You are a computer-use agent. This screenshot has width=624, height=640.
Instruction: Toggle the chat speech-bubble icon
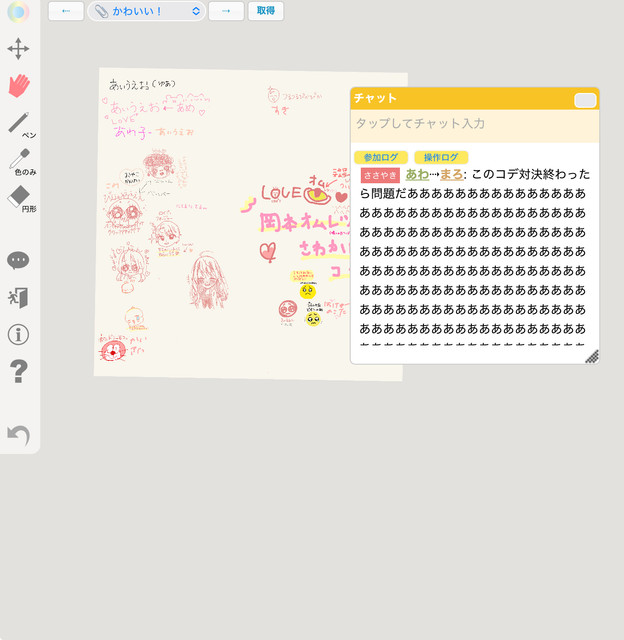coord(18,261)
